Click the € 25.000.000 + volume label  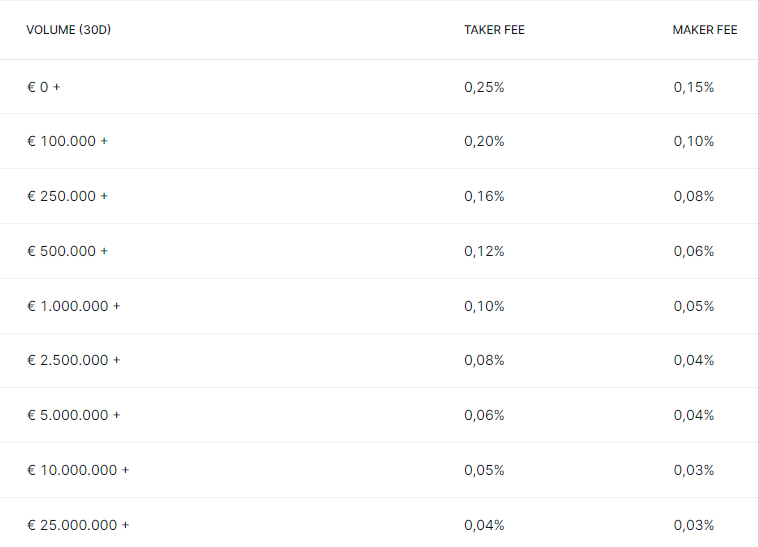(x=78, y=525)
